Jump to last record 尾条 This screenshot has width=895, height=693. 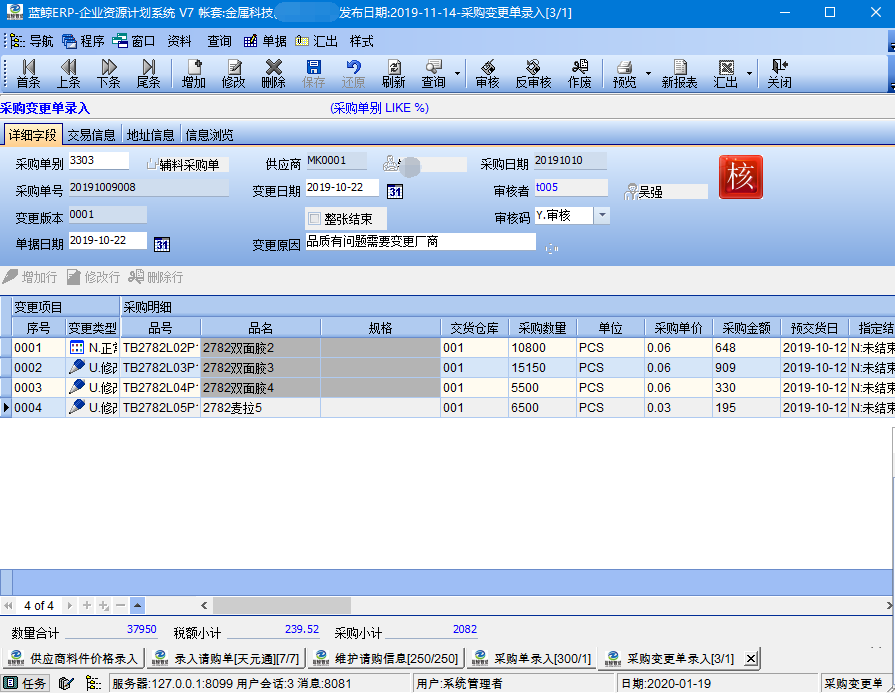[148, 74]
